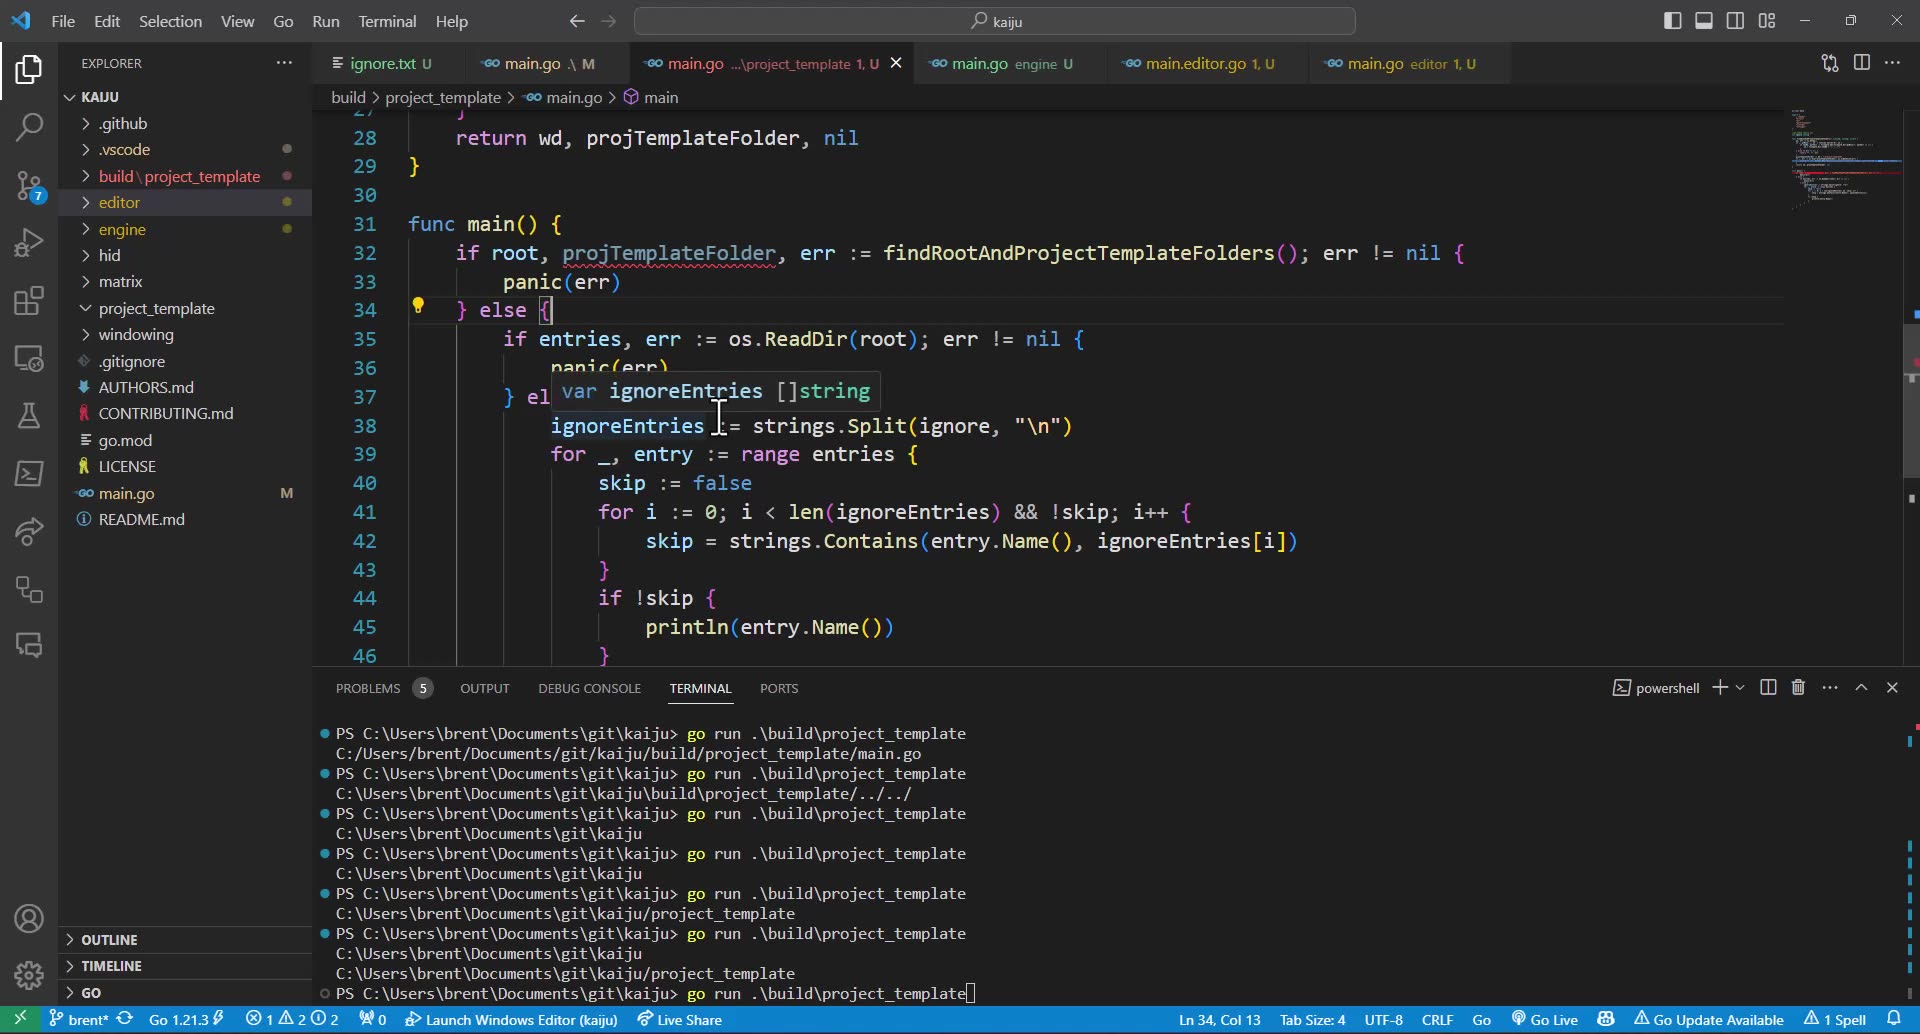Expand the OUTLINE section
This screenshot has width=1920, height=1034.
coord(110,939)
